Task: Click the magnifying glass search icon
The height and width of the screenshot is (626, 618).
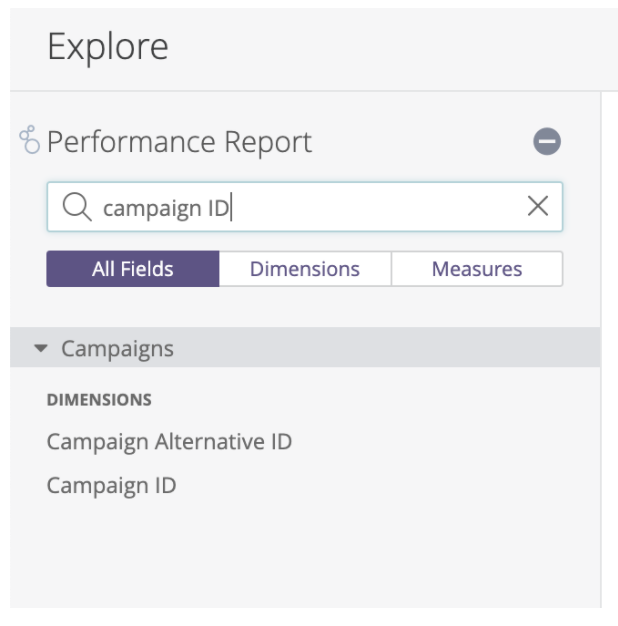Action: point(77,207)
